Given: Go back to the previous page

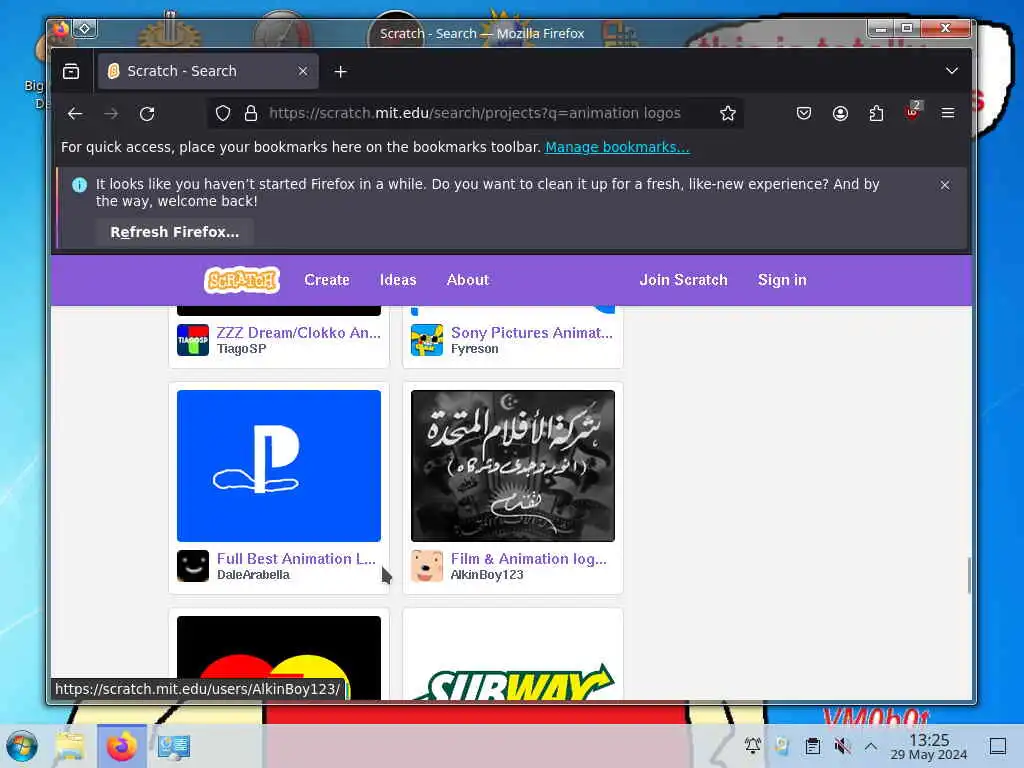Looking at the screenshot, I should (x=75, y=114).
